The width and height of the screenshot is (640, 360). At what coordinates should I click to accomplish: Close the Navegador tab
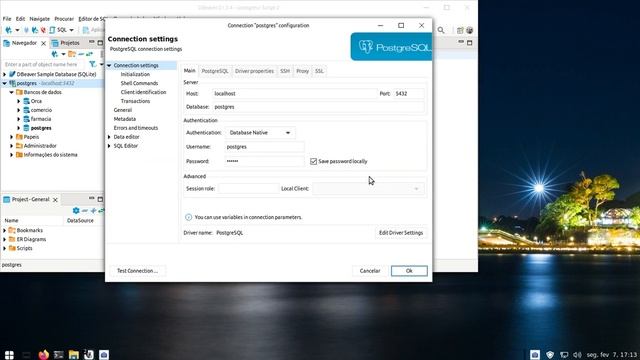(x=44, y=43)
